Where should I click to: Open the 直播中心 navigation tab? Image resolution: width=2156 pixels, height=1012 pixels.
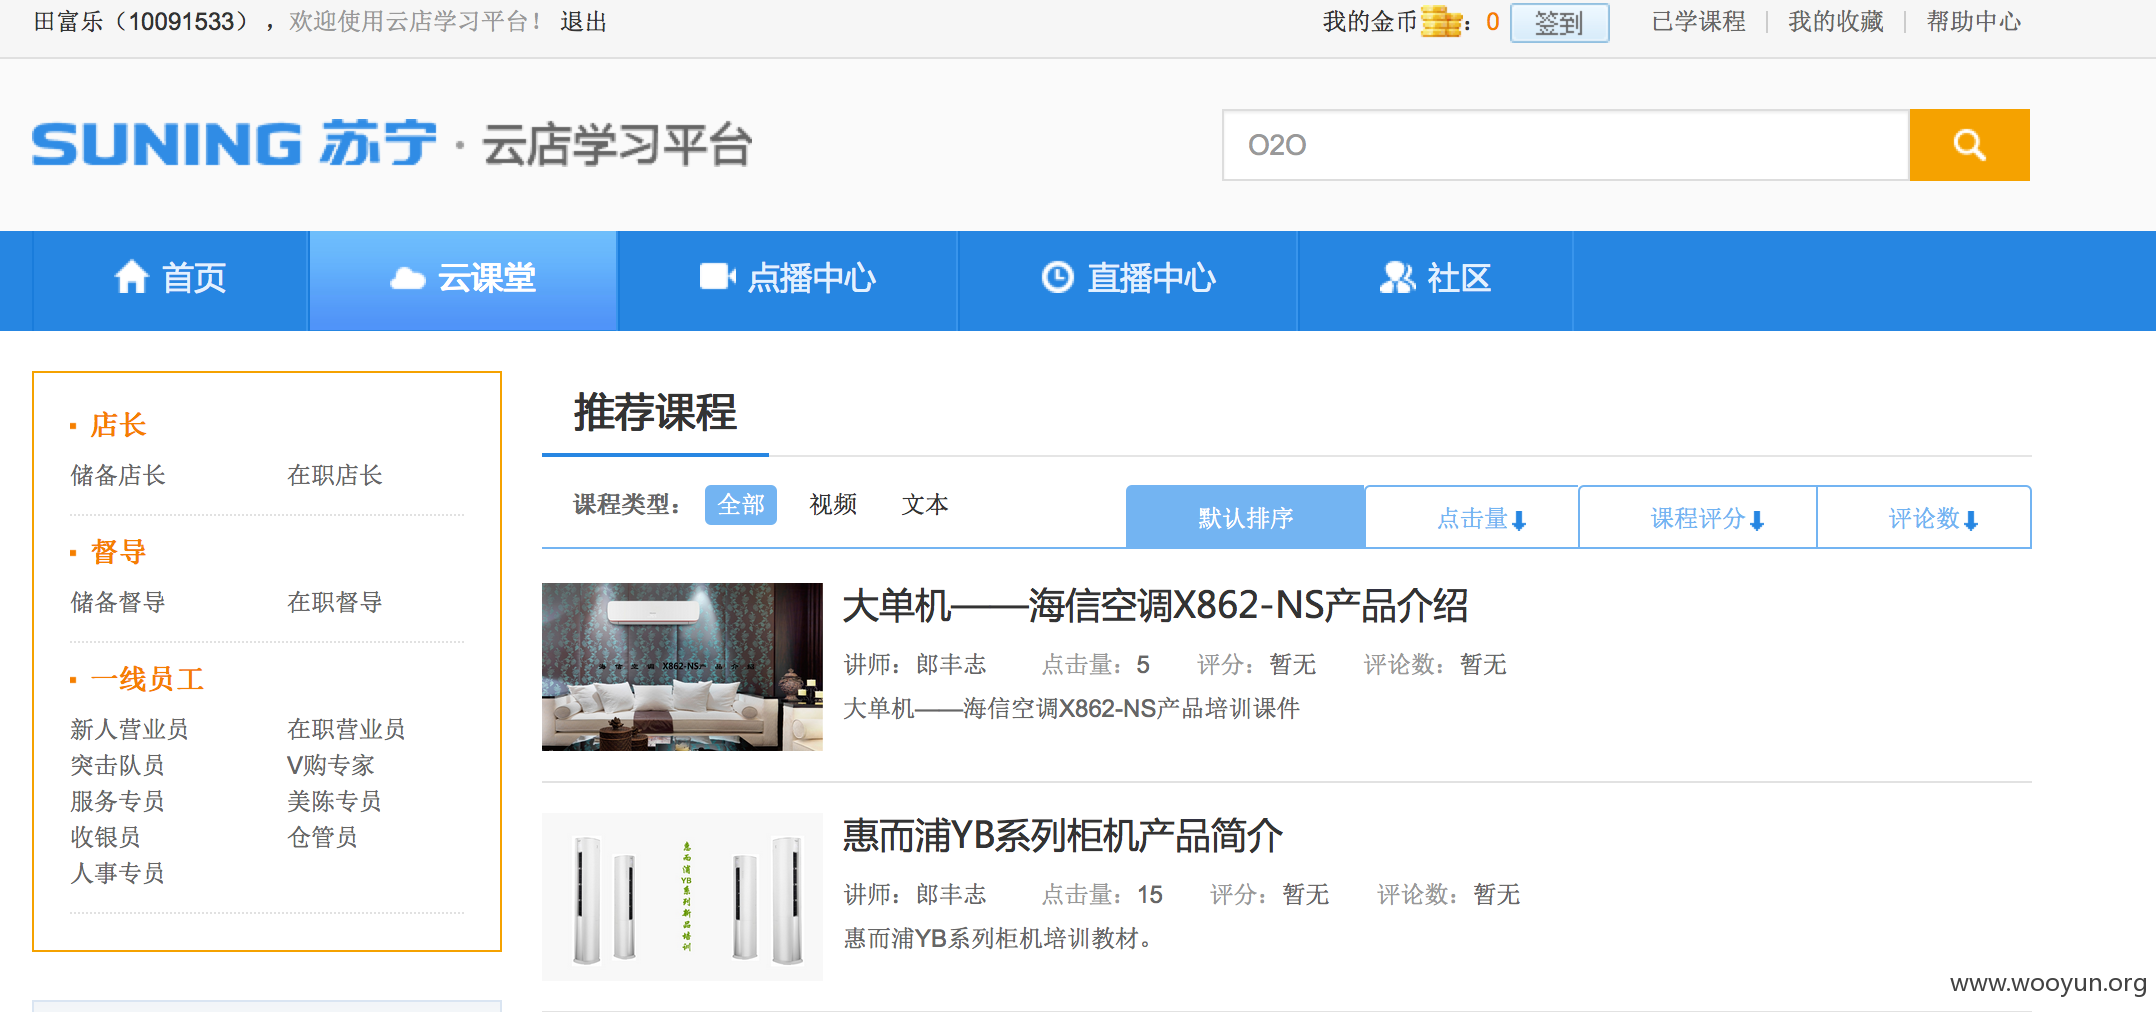click(1128, 280)
